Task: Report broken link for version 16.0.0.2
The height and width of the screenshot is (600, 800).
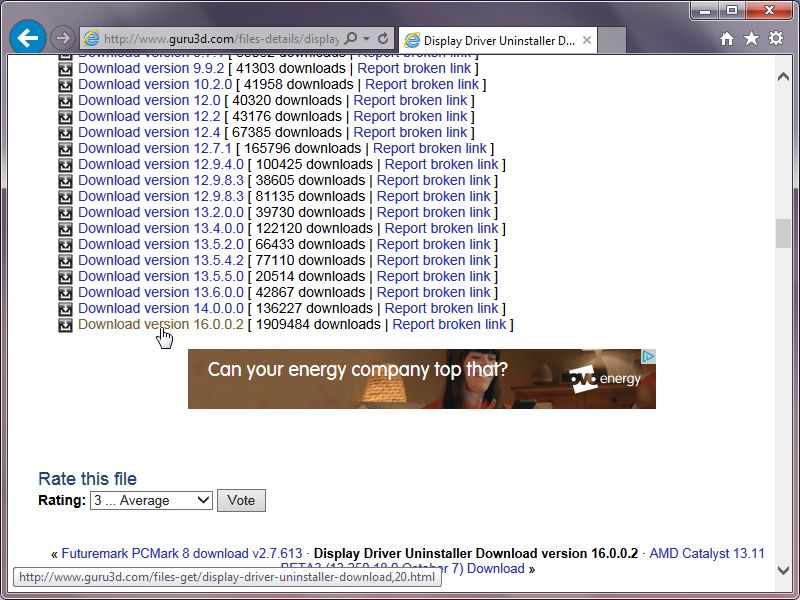Action: (x=449, y=324)
